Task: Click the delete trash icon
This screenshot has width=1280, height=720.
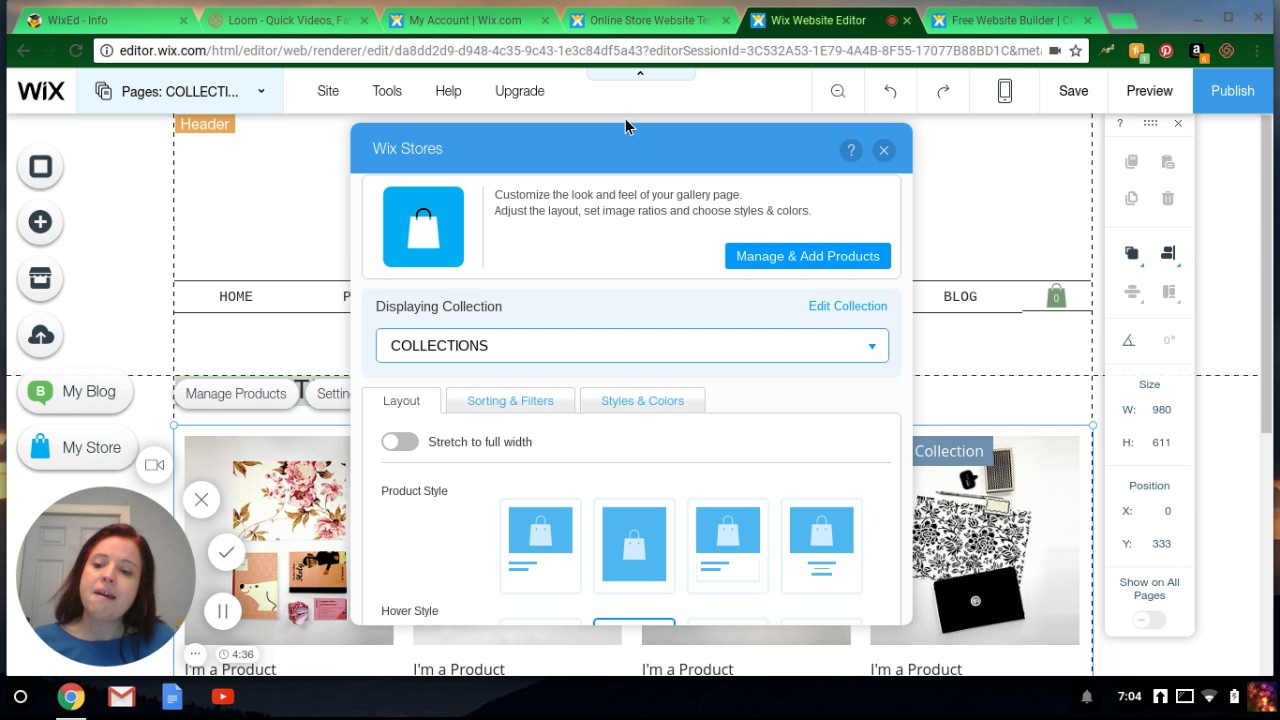Action: coord(1168,198)
